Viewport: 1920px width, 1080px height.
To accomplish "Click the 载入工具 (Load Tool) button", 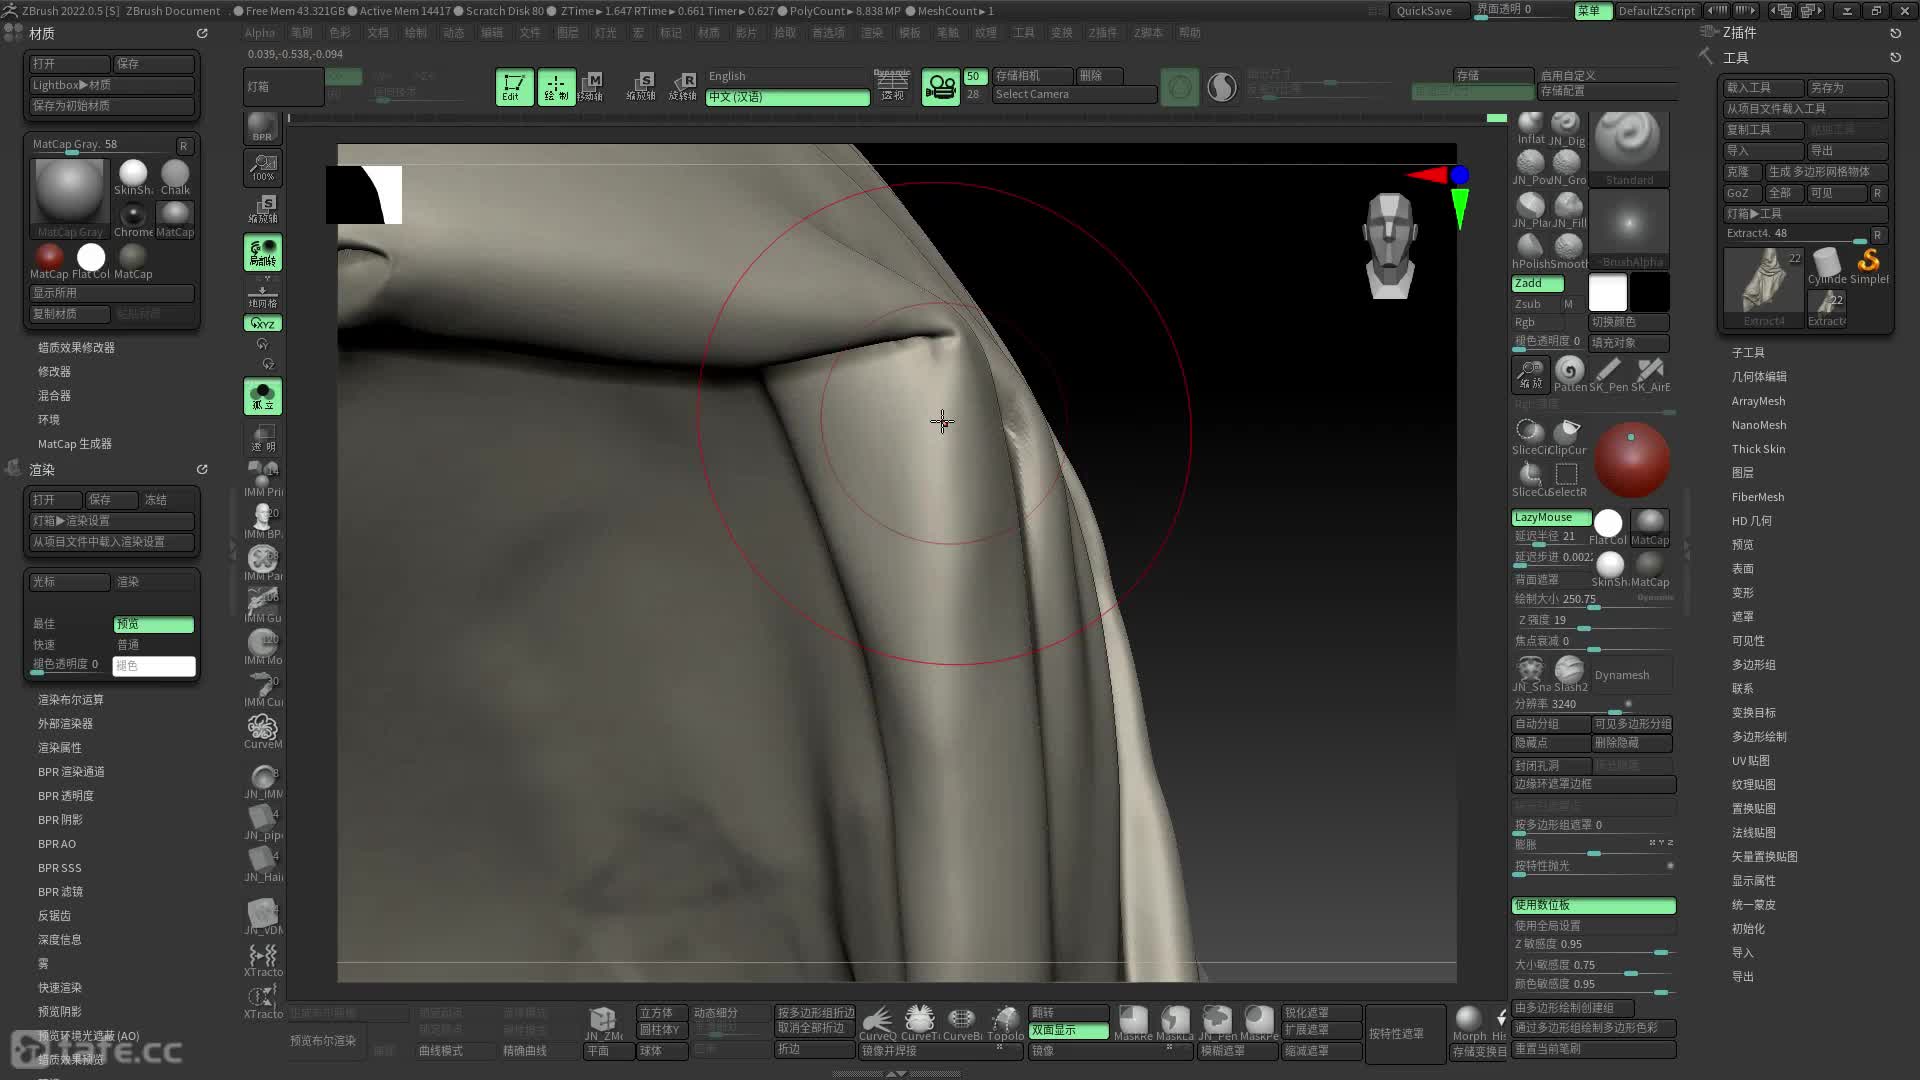I will click(x=1763, y=88).
